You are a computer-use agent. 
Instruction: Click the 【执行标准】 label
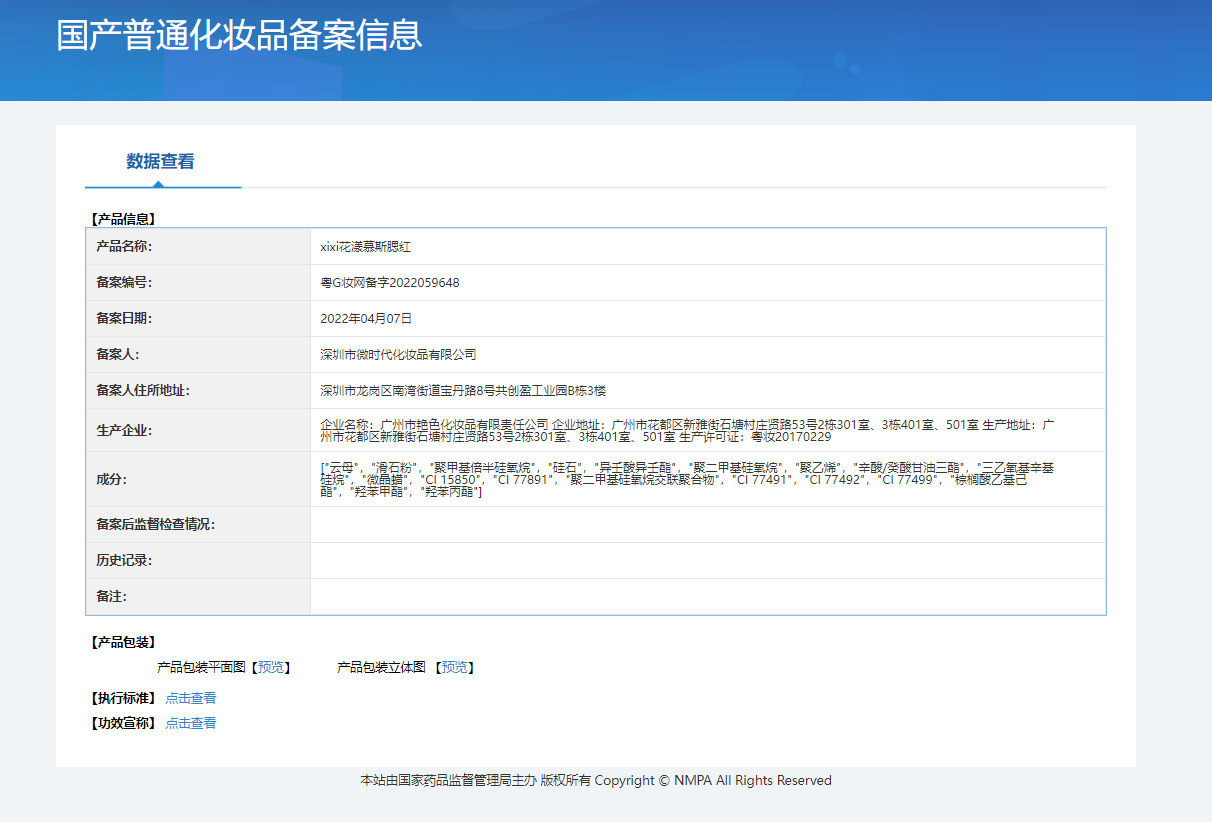pyautogui.click(x=123, y=698)
